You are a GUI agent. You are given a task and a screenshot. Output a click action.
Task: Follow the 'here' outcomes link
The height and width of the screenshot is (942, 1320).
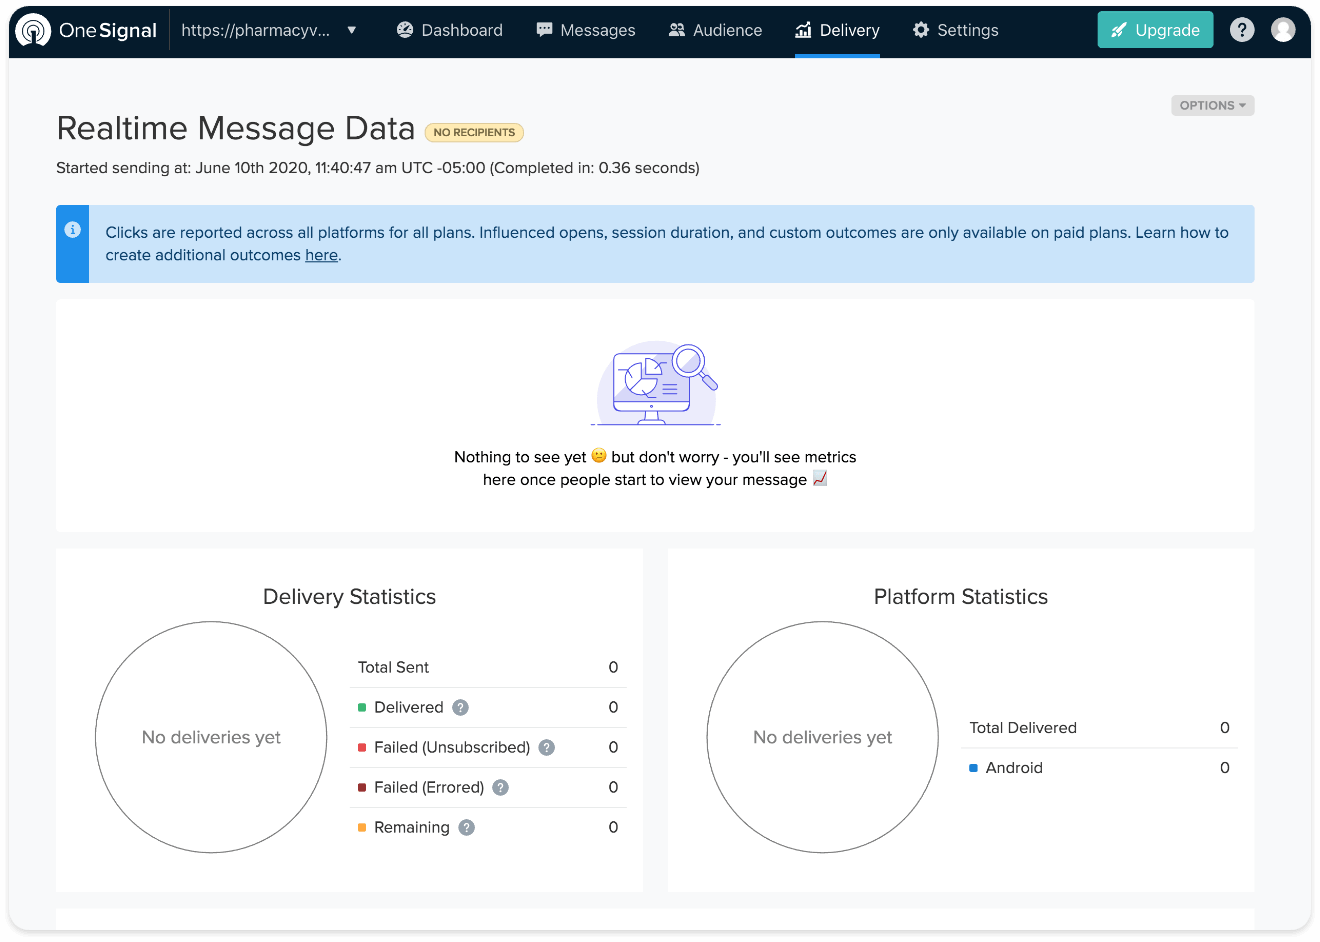point(321,255)
